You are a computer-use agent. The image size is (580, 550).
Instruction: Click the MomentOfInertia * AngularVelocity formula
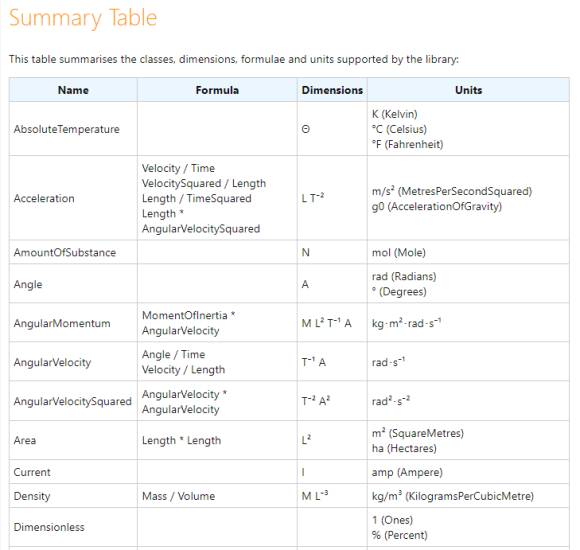click(189, 323)
